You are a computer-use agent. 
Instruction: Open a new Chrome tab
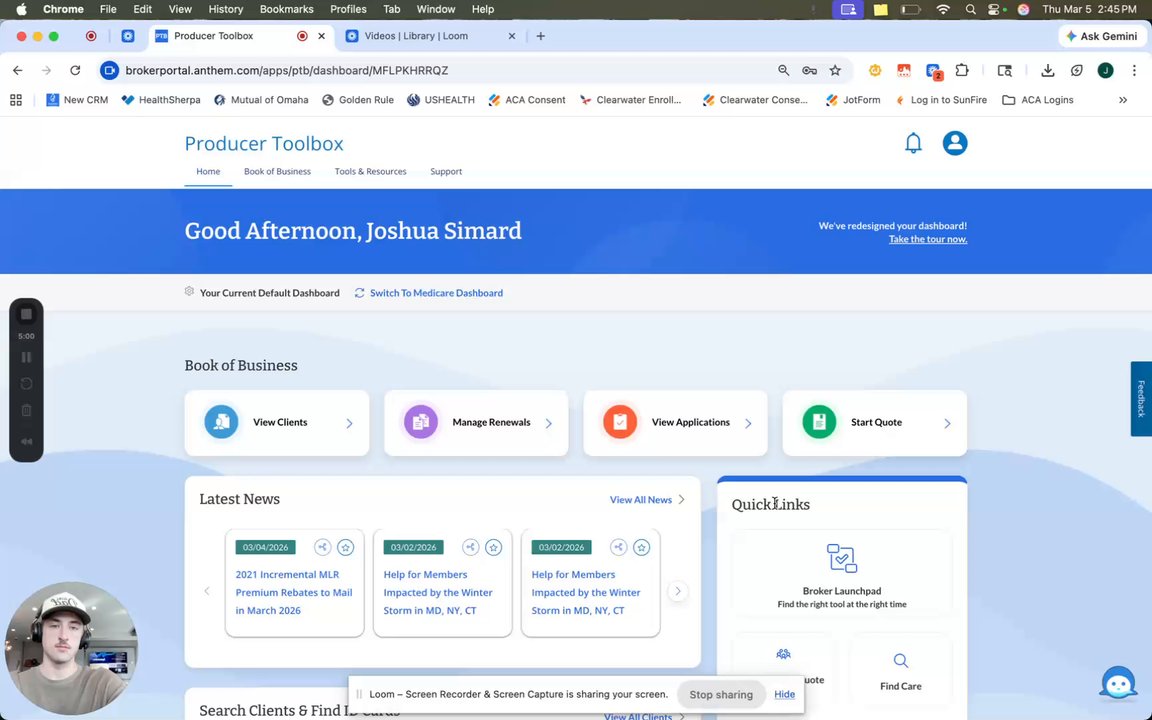(541, 36)
